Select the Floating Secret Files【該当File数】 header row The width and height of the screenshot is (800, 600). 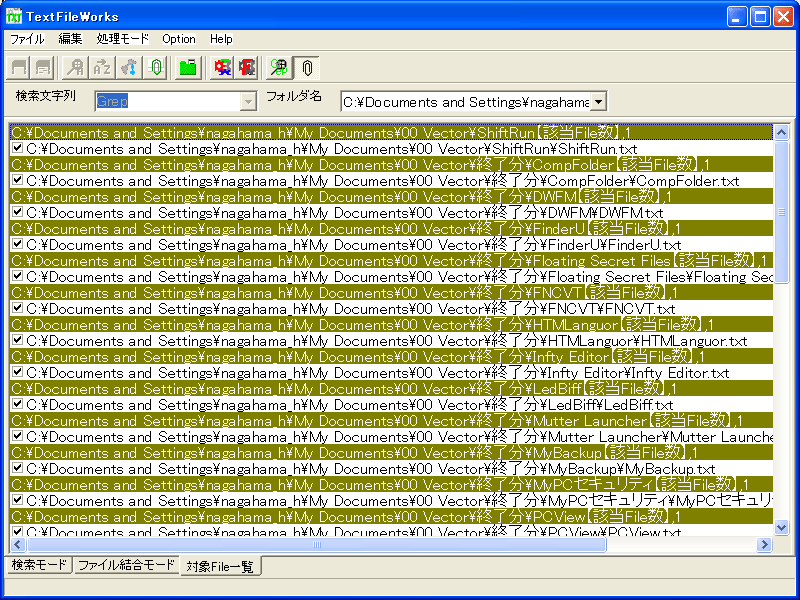pos(391,260)
